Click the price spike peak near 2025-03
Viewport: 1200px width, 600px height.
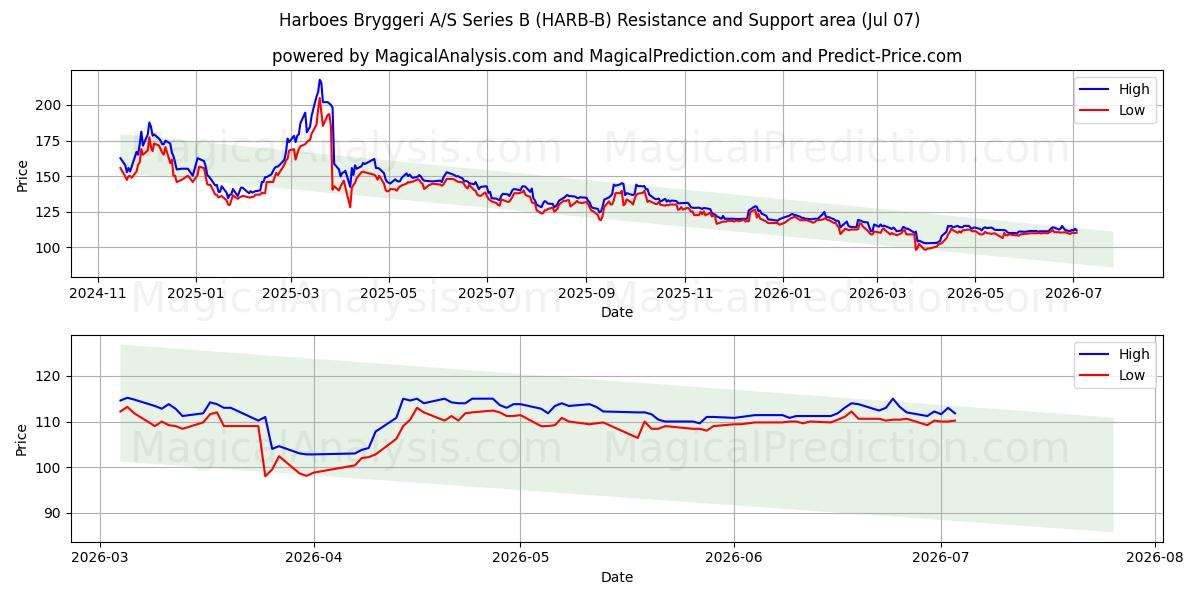point(320,80)
